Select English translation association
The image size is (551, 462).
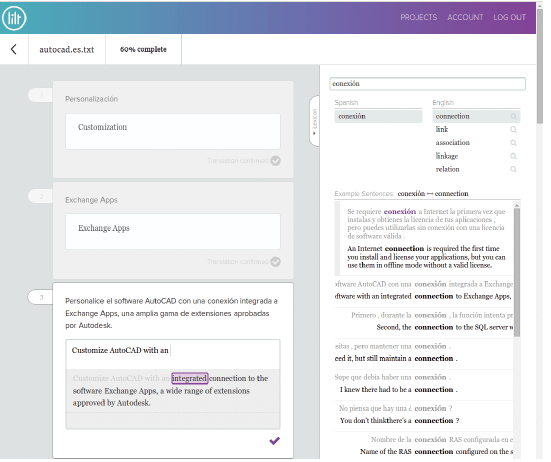click(453, 143)
